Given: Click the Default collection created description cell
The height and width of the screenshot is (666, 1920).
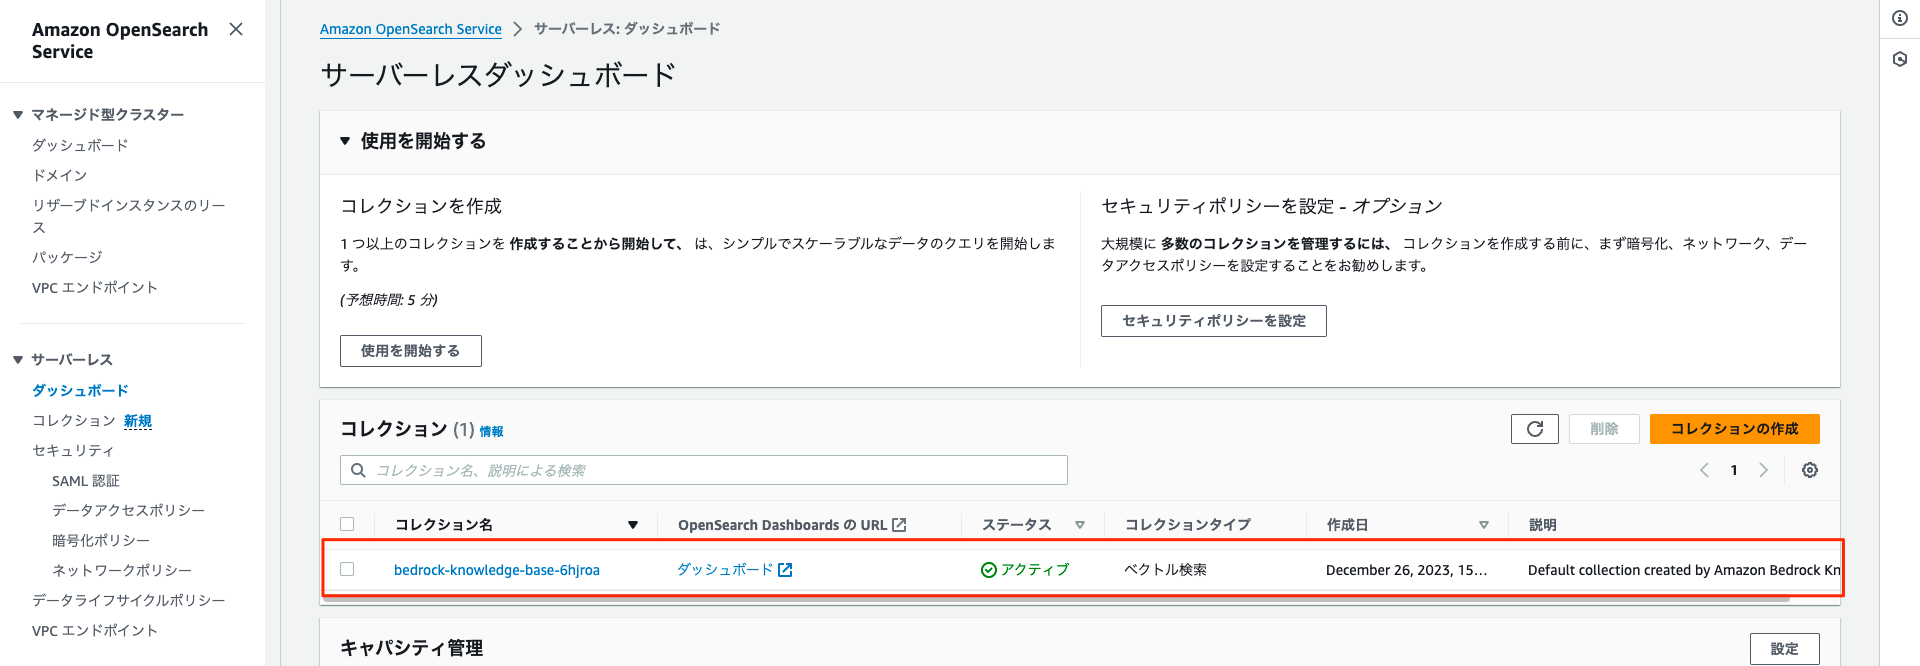Looking at the screenshot, I should 1684,570.
